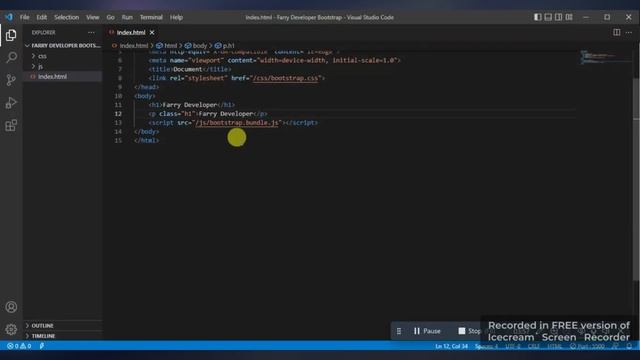Image resolution: width=640 pixels, height=360 pixels.
Task: Click line number 12 in the gutter
Action: [x=118, y=113]
